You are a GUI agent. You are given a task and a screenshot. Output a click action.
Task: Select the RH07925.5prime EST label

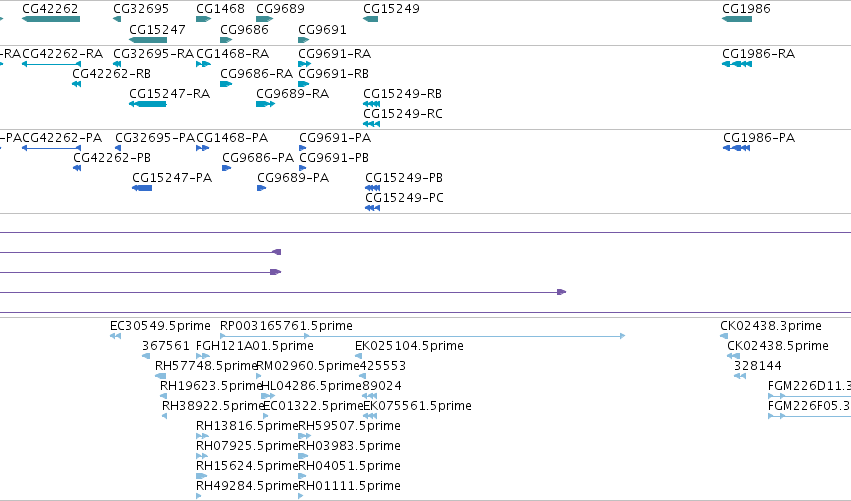click(x=247, y=446)
